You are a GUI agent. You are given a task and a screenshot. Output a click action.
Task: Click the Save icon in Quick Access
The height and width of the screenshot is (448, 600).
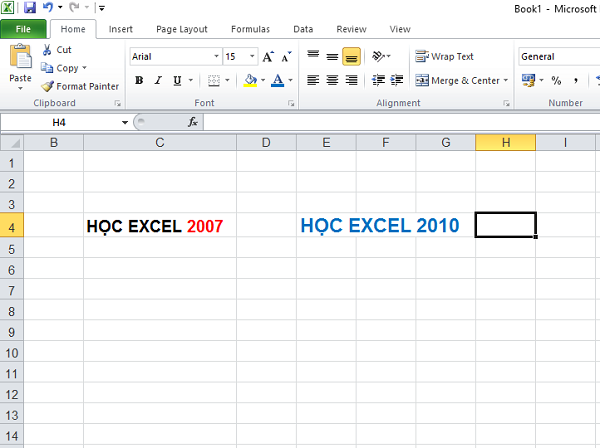click(30, 7)
